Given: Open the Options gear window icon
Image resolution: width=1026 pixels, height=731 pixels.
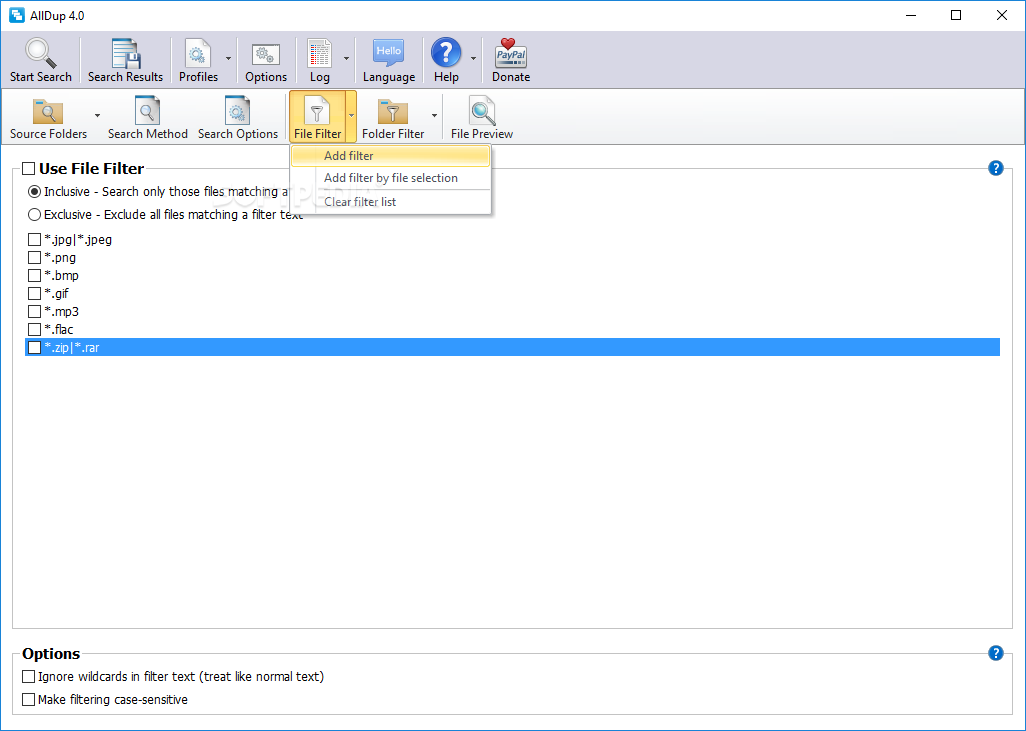Looking at the screenshot, I should click(266, 54).
